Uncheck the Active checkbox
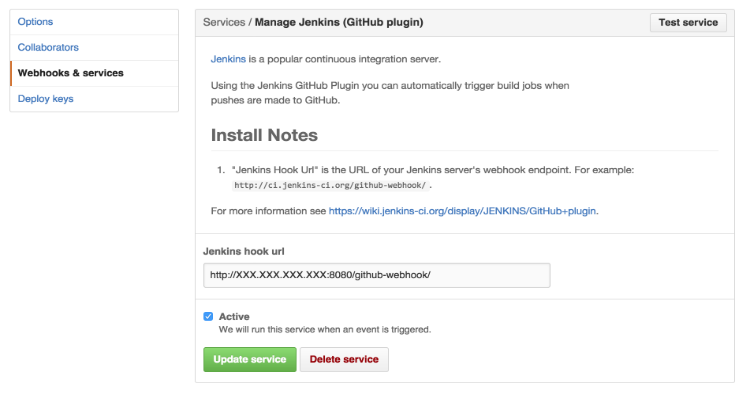 tap(208, 316)
